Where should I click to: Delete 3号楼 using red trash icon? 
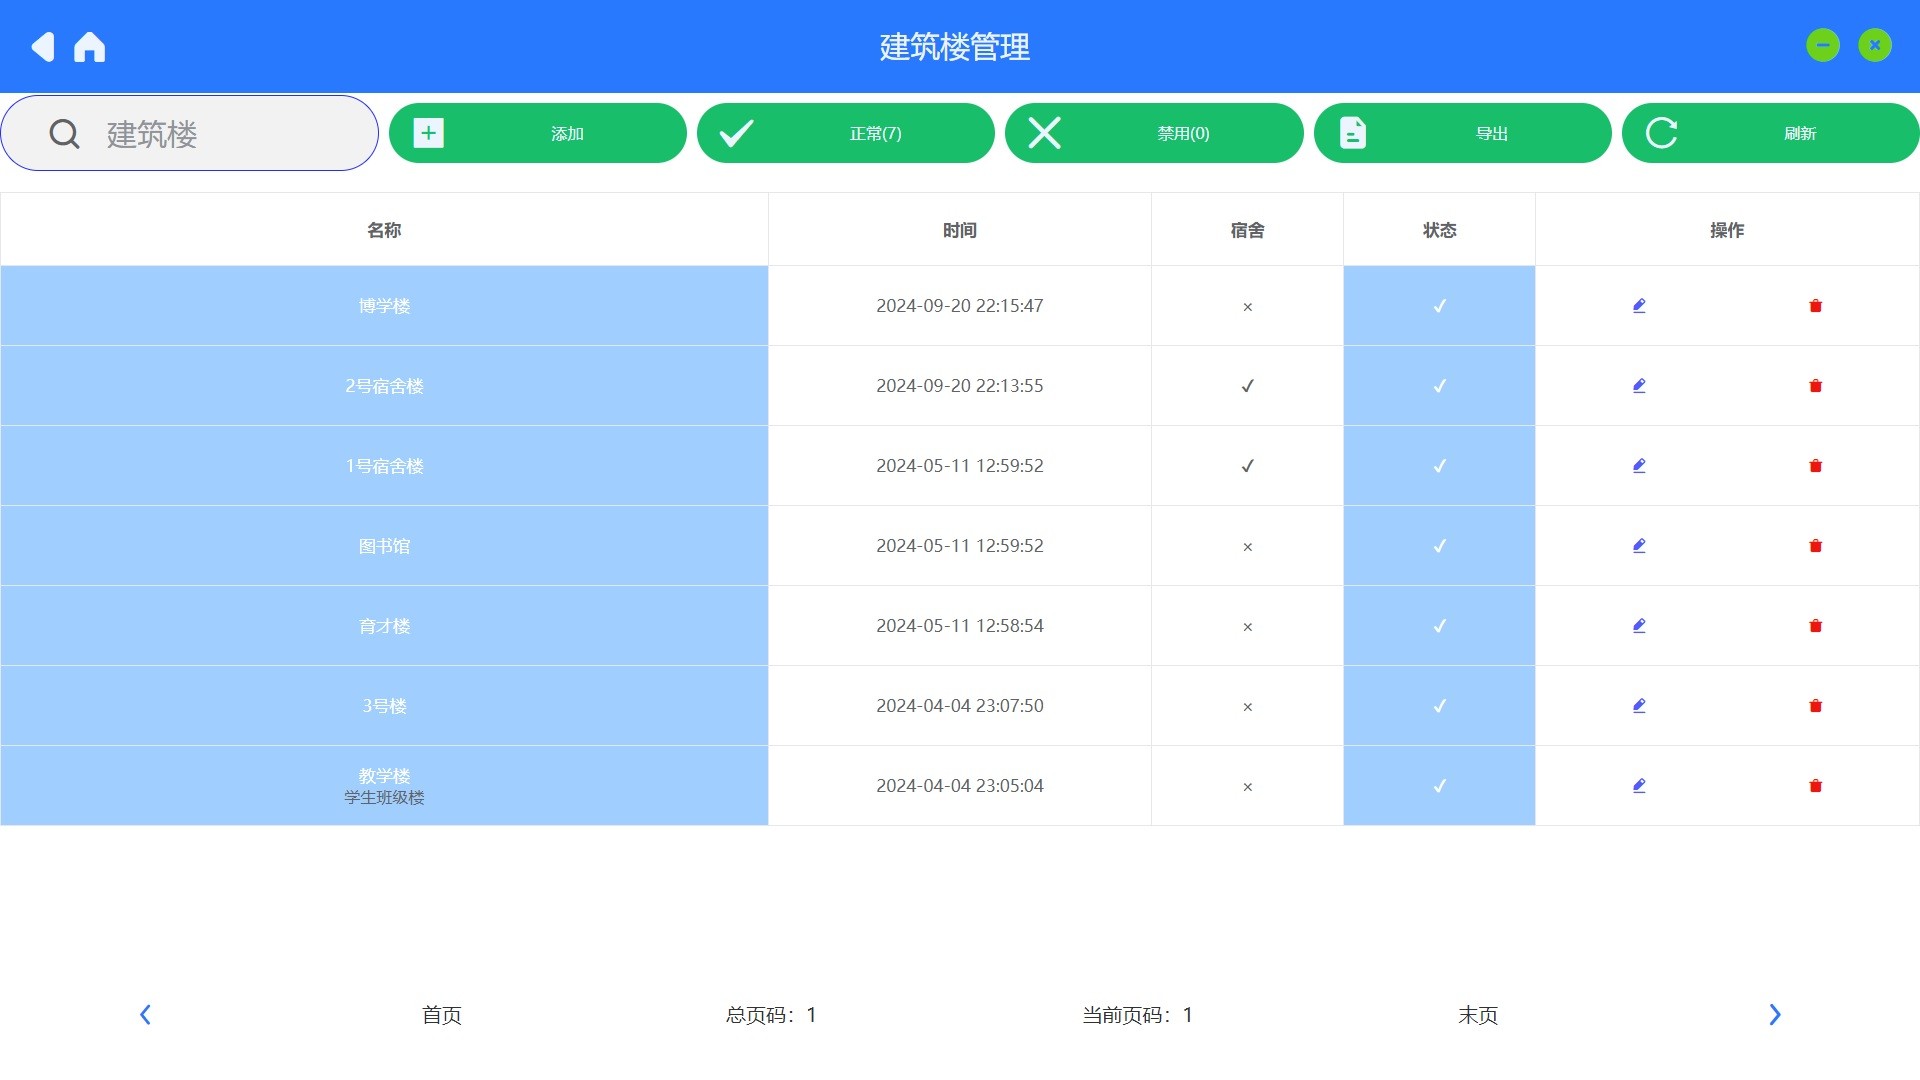click(1815, 706)
